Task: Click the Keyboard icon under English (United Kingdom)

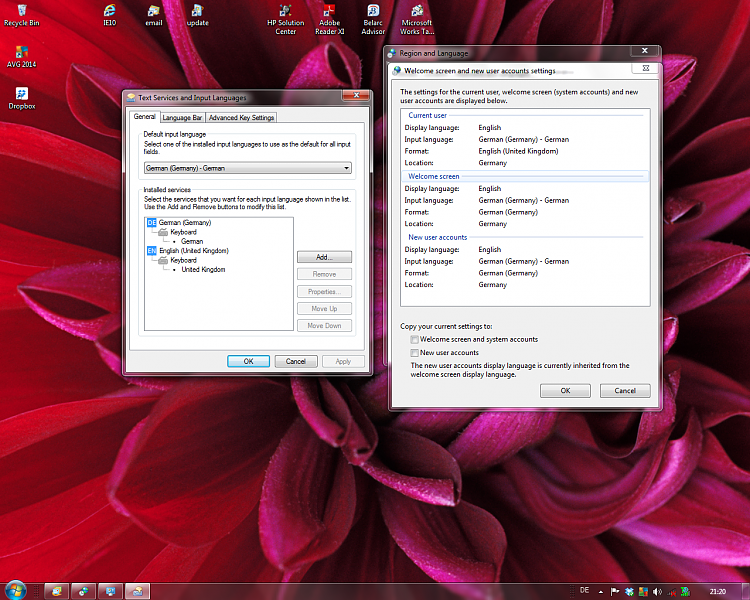Action: (x=163, y=260)
